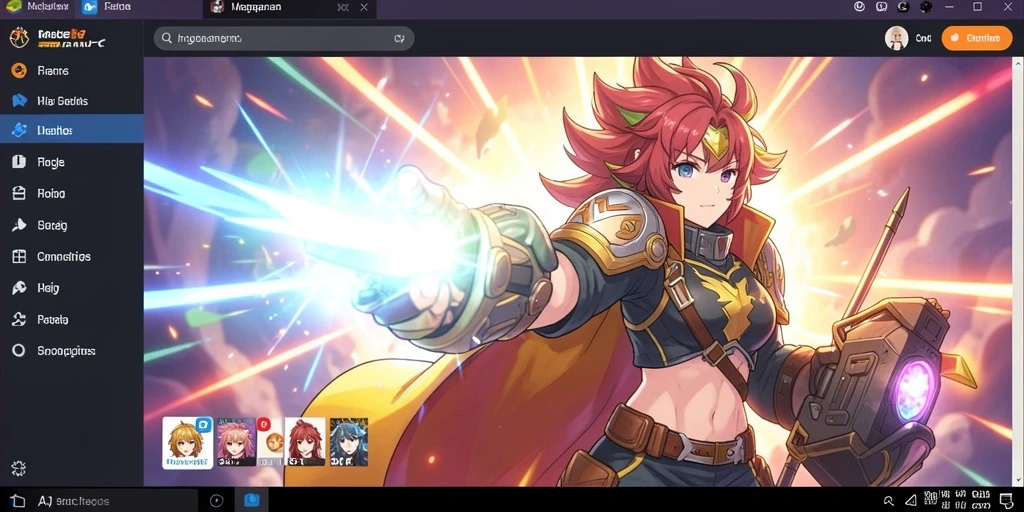Screen dimensions: 1024x512
Task: Open the Windows Start button
Action: point(18,501)
